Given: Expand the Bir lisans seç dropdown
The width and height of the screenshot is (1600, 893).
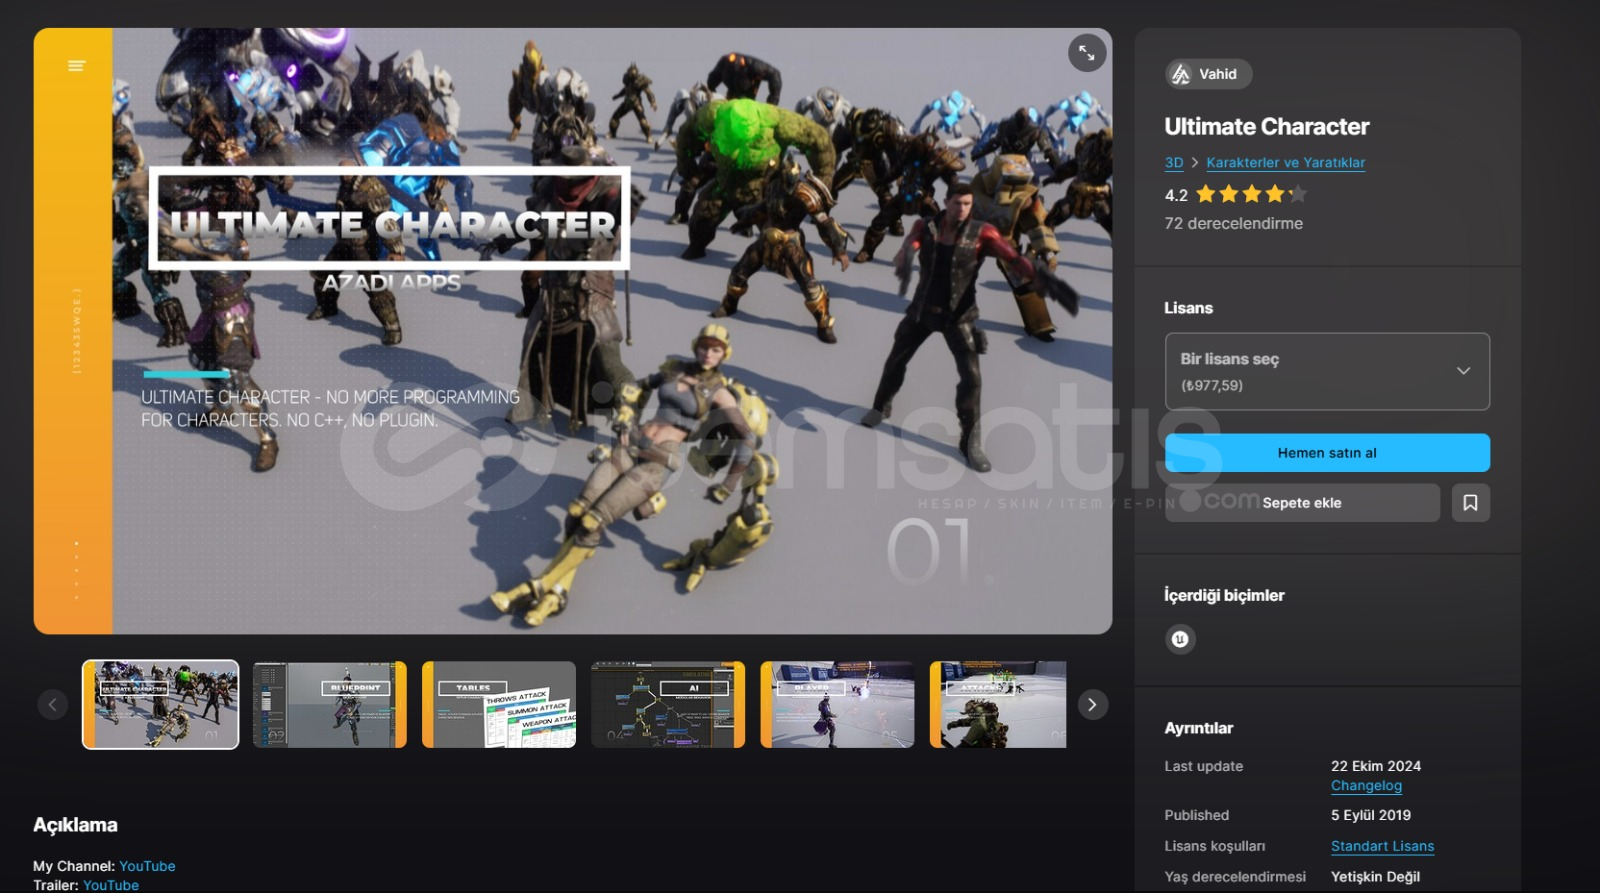Looking at the screenshot, I should [1327, 371].
